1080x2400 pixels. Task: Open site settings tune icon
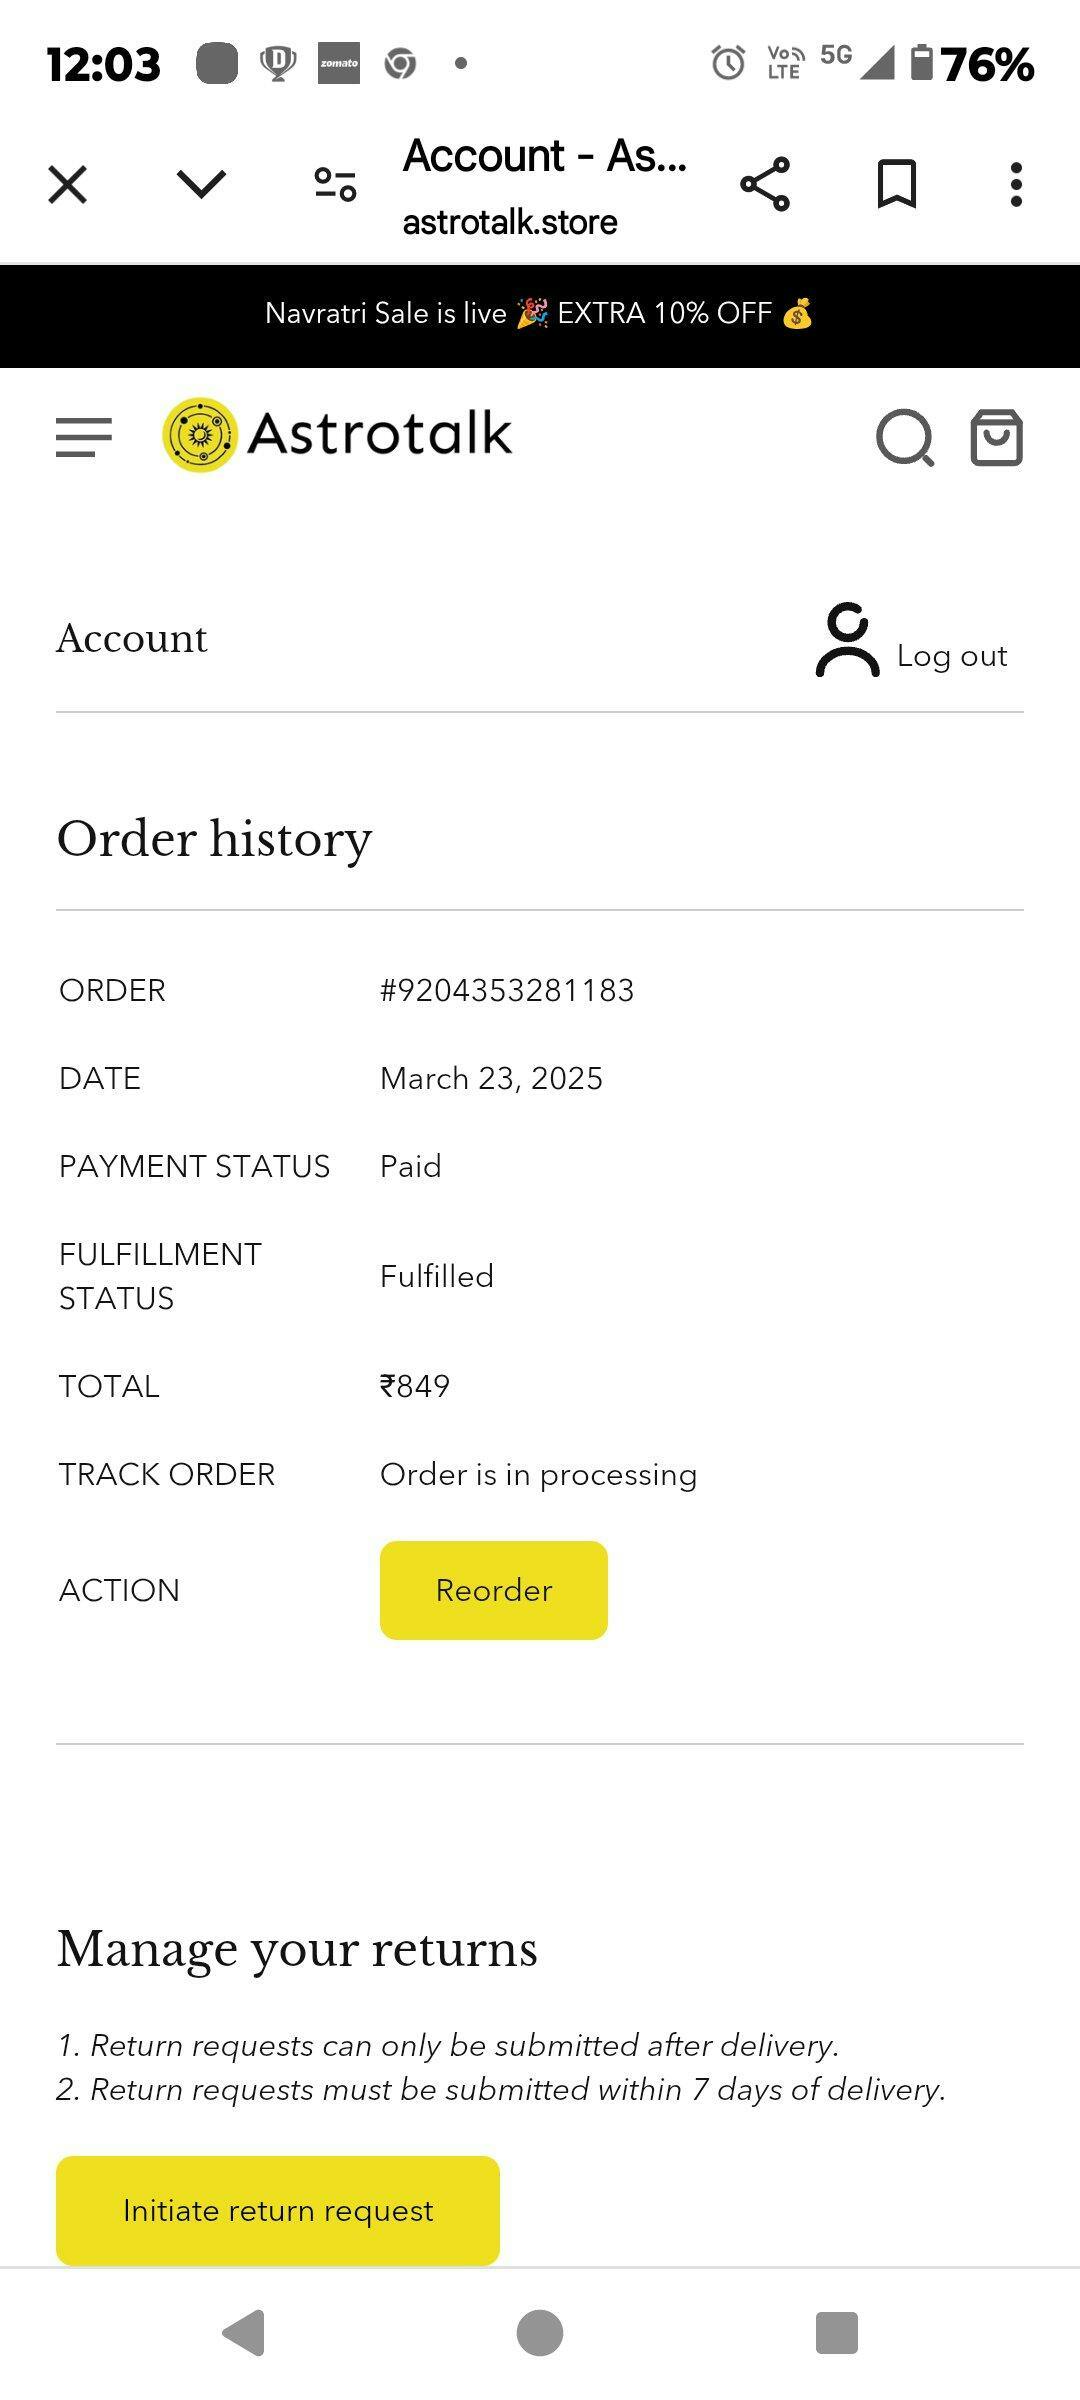point(335,185)
